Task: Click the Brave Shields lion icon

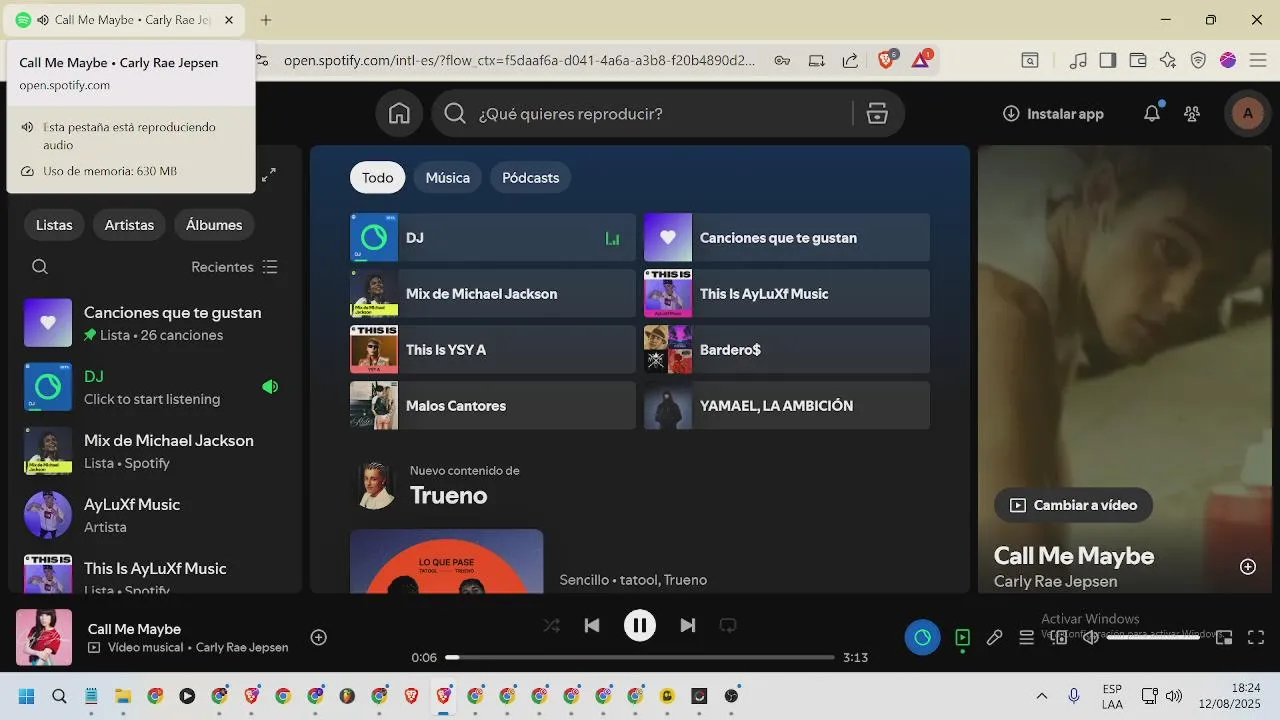Action: tap(886, 60)
